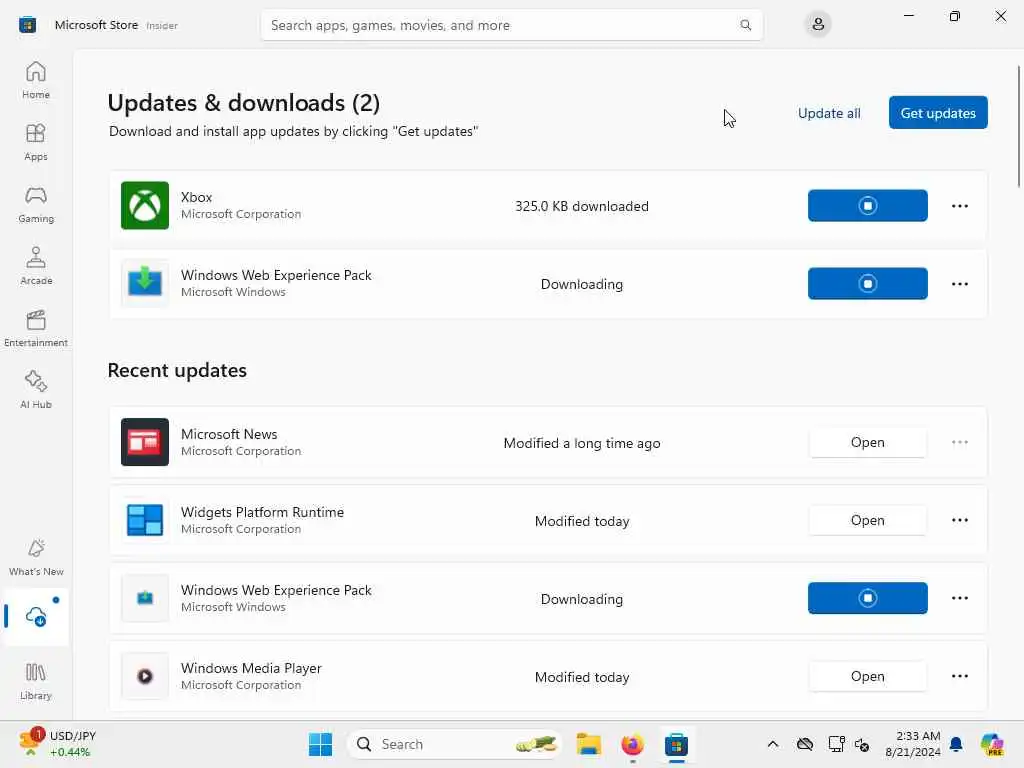The image size is (1024, 768).
Task: Stop Windows Web Experience Pack download in queue
Action: pos(867,283)
